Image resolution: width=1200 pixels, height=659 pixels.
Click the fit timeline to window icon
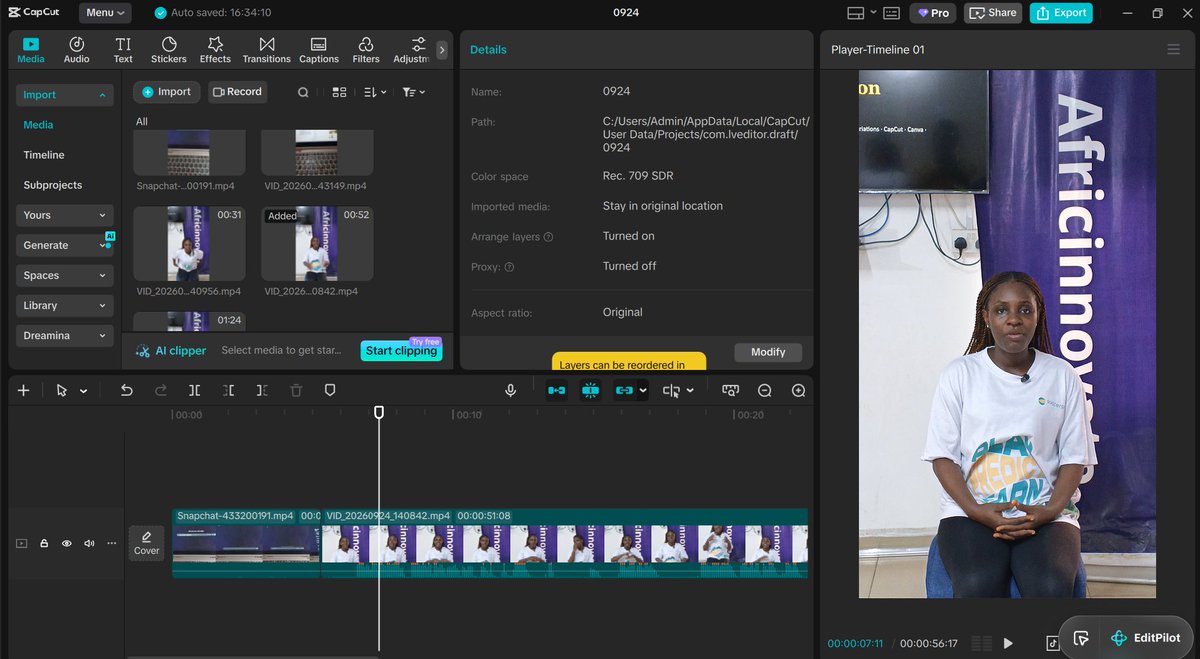(731, 391)
